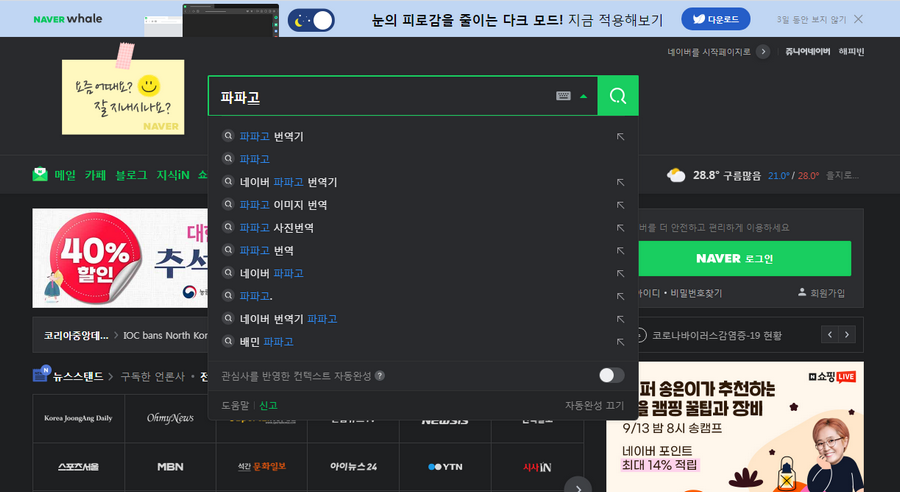Click fill arrow for 배민 파파고 suggestion
The image size is (900, 492).
620,342
